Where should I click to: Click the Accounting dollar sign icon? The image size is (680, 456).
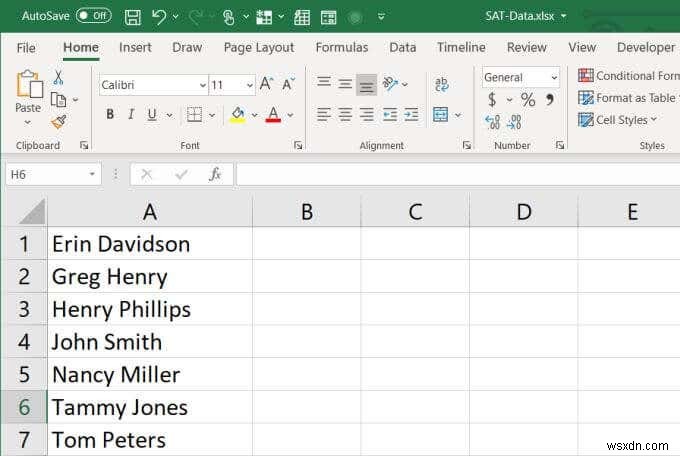pos(492,100)
